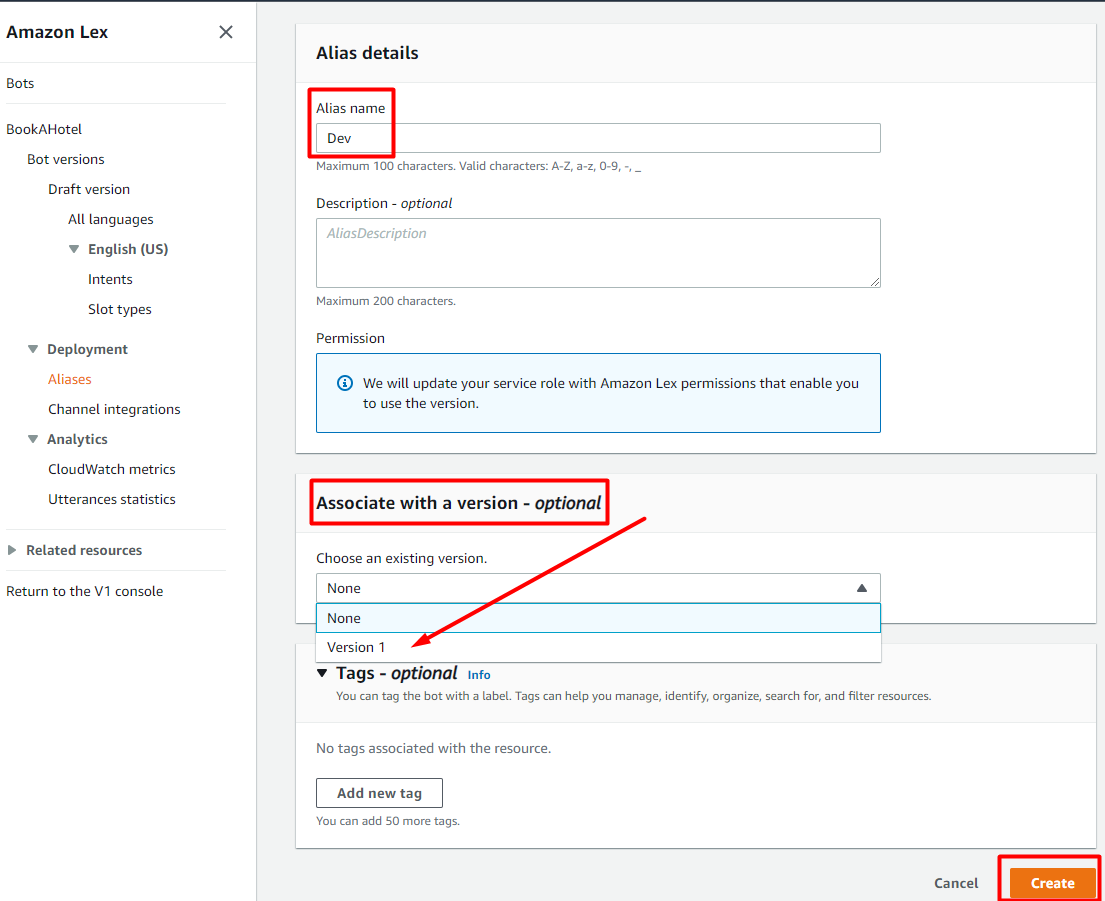Open the Bots page from the sidebar
This screenshot has width=1105, height=901.
tap(19, 83)
